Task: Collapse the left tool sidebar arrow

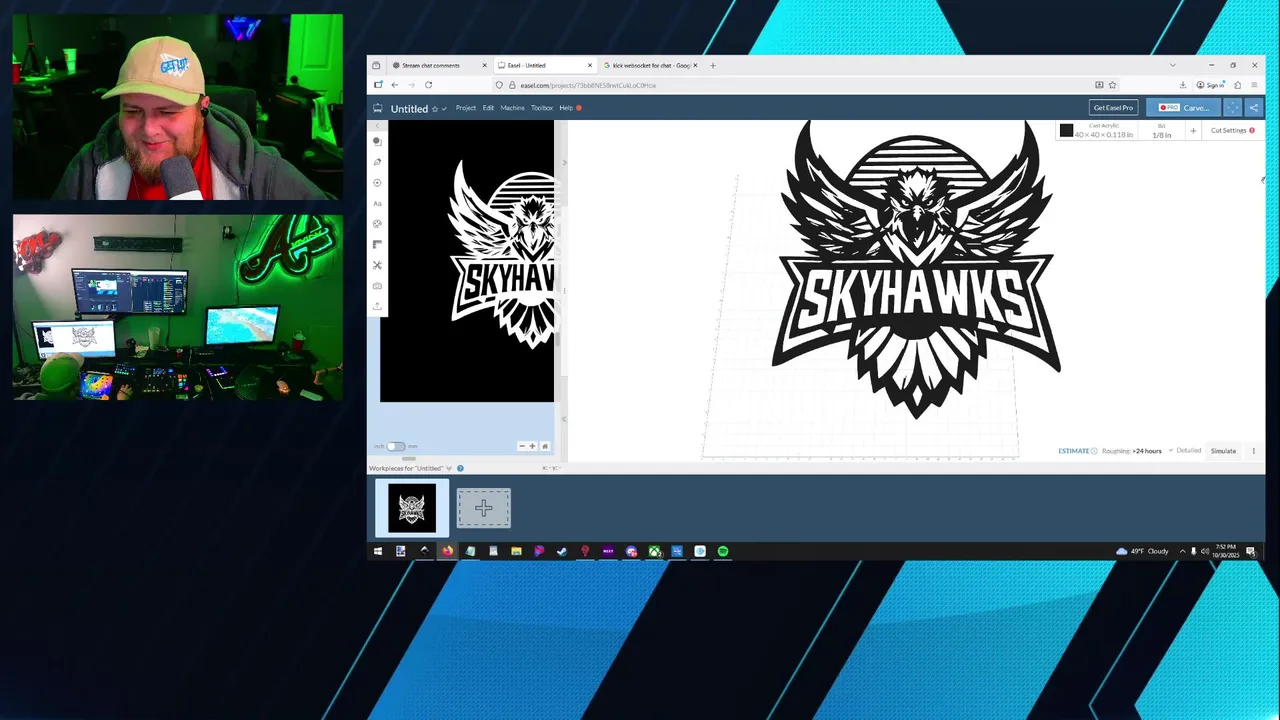Action: pos(377,125)
